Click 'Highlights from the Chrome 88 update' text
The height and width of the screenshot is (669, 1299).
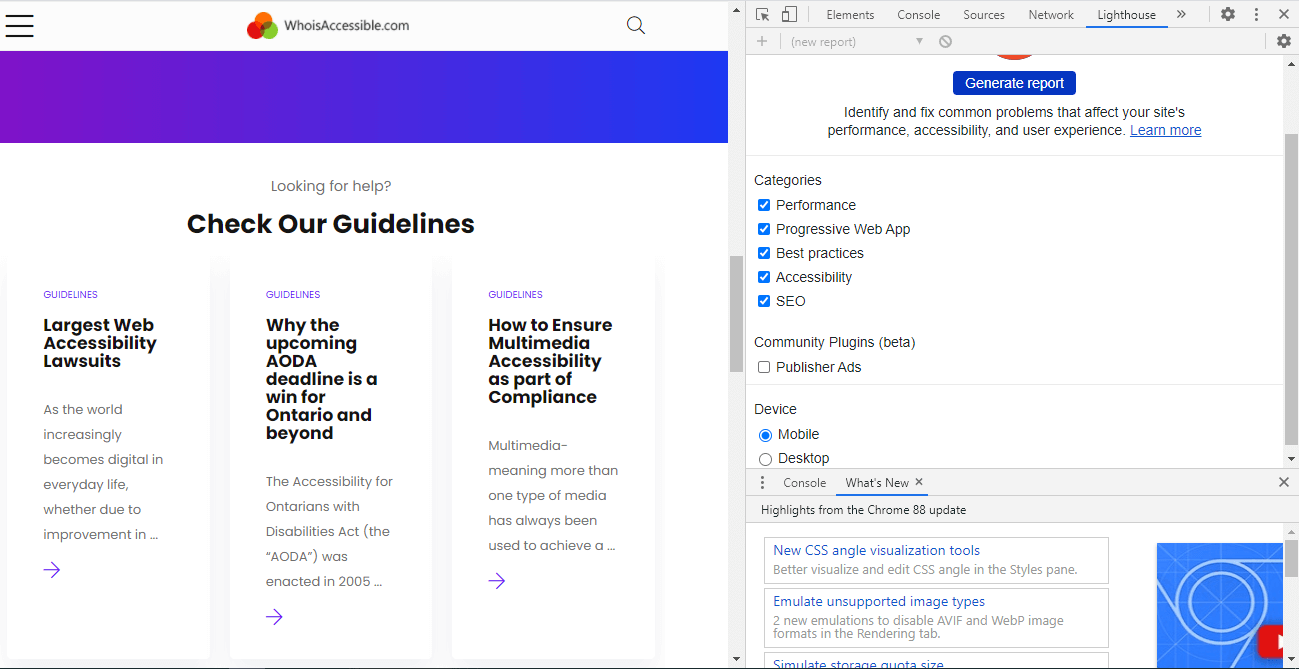tap(863, 510)
